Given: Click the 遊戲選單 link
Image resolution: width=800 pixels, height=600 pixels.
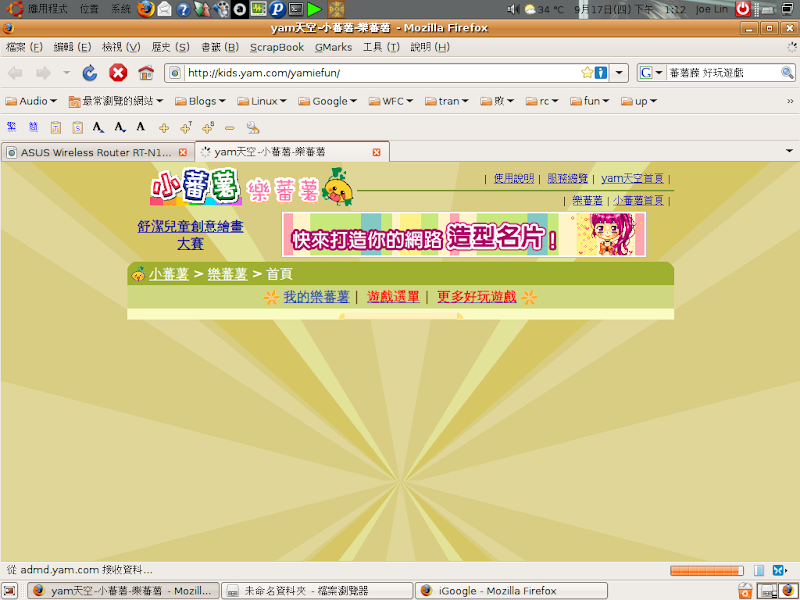Looking at the screenshot, I should 393,296.
